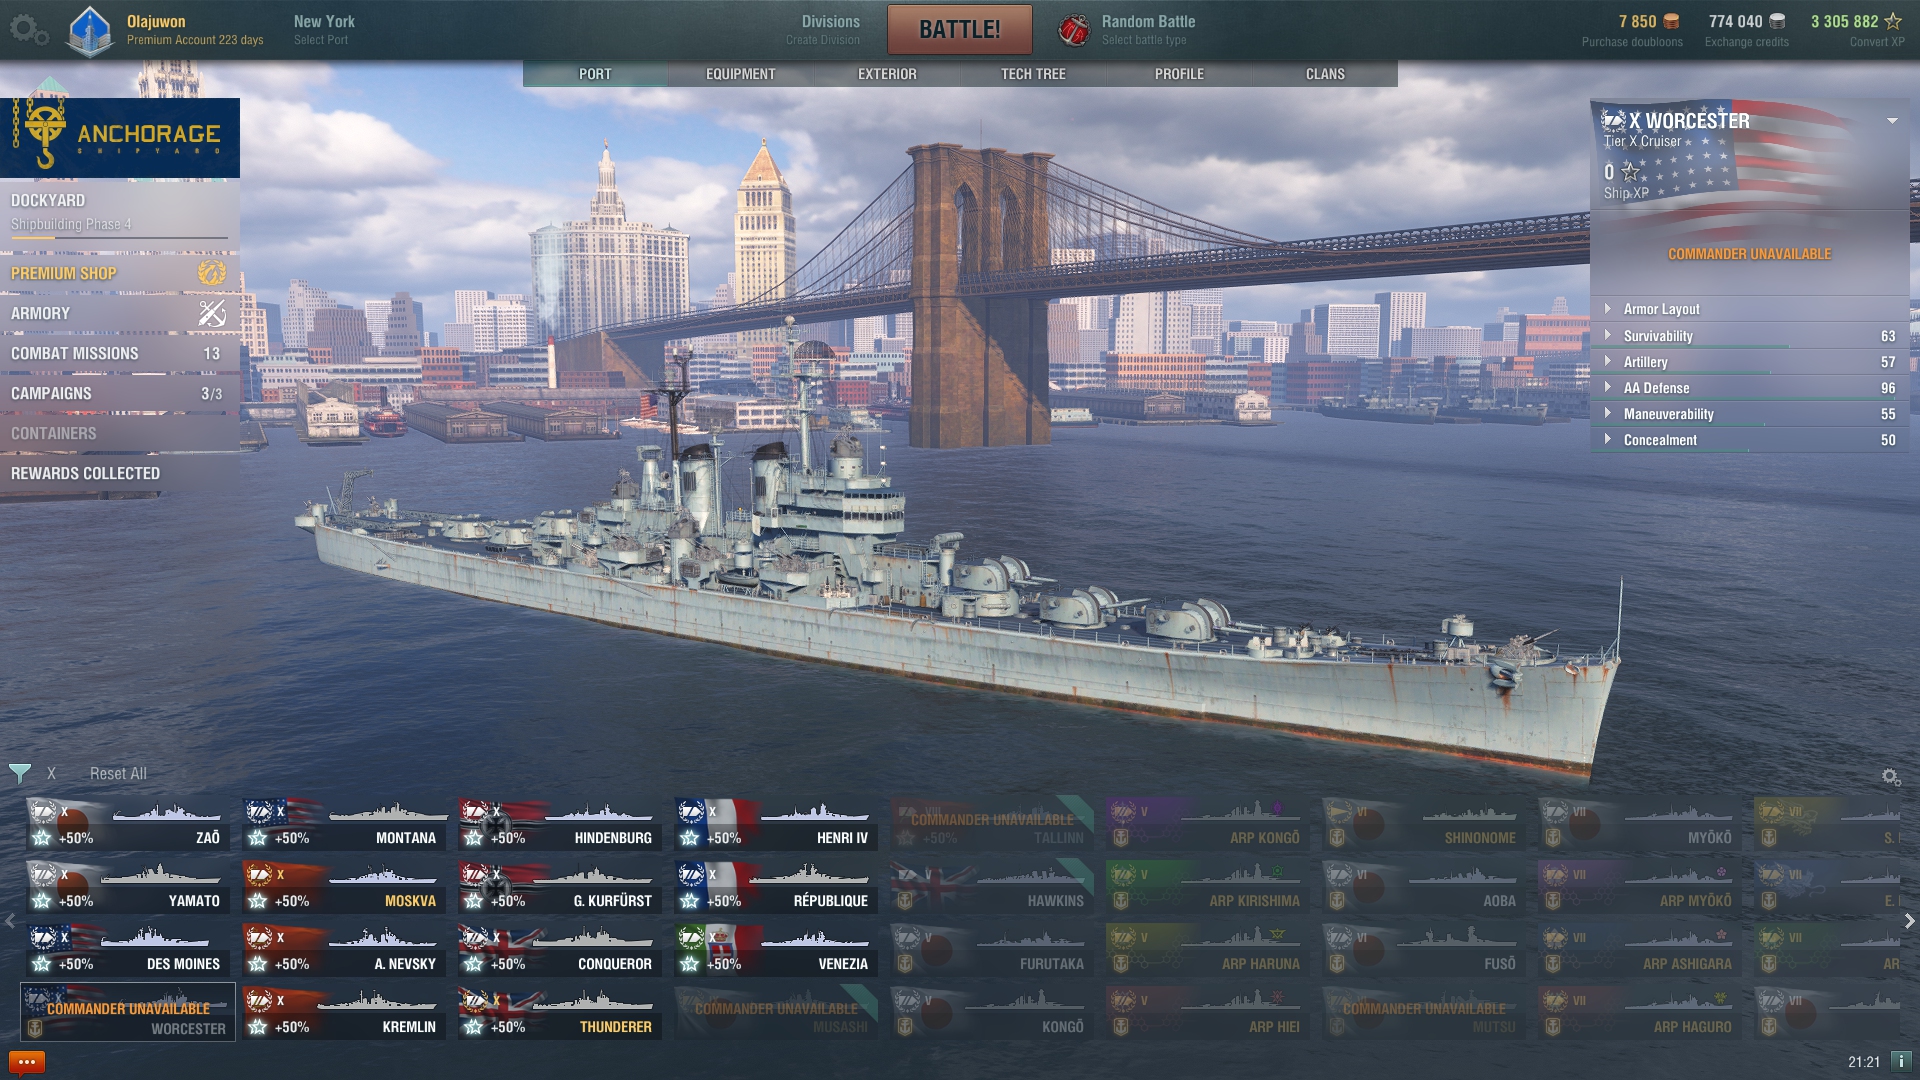This screenshot has height=1080, width=1920.
Task: Start the match with the BATTLE! button
Action: tap(959, 29)
